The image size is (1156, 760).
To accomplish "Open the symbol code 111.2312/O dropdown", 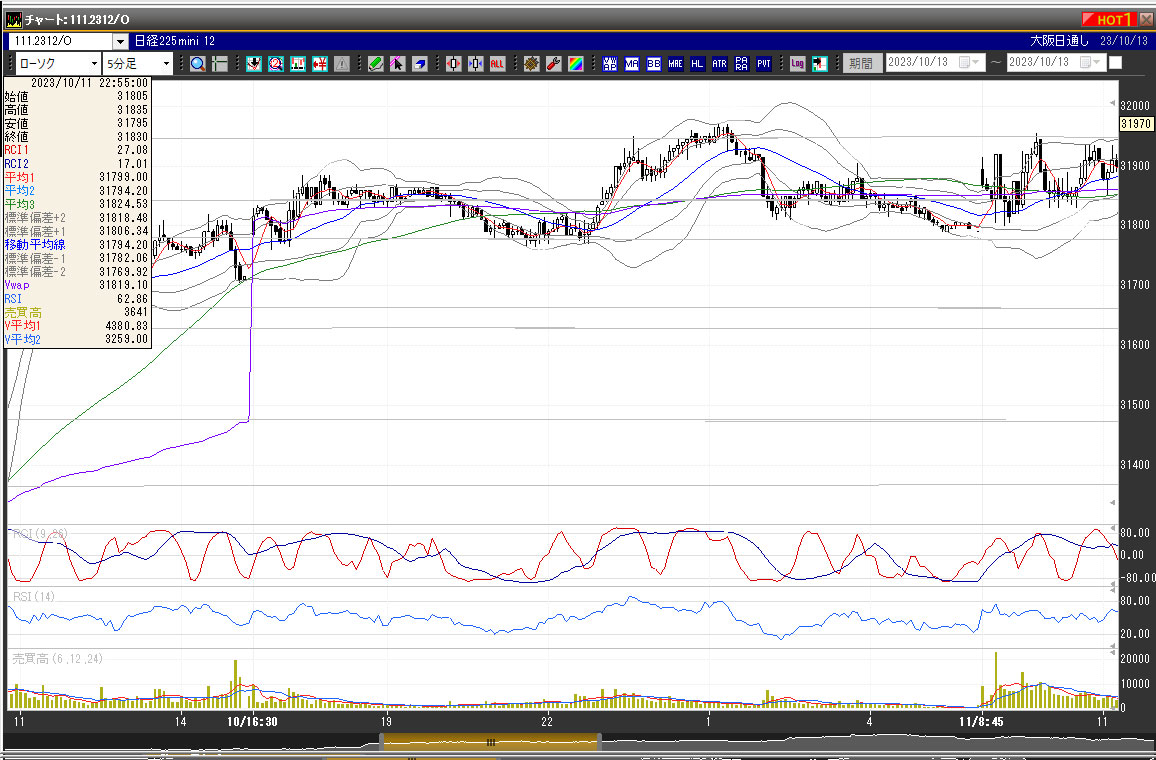I will [x=119, y=42].
